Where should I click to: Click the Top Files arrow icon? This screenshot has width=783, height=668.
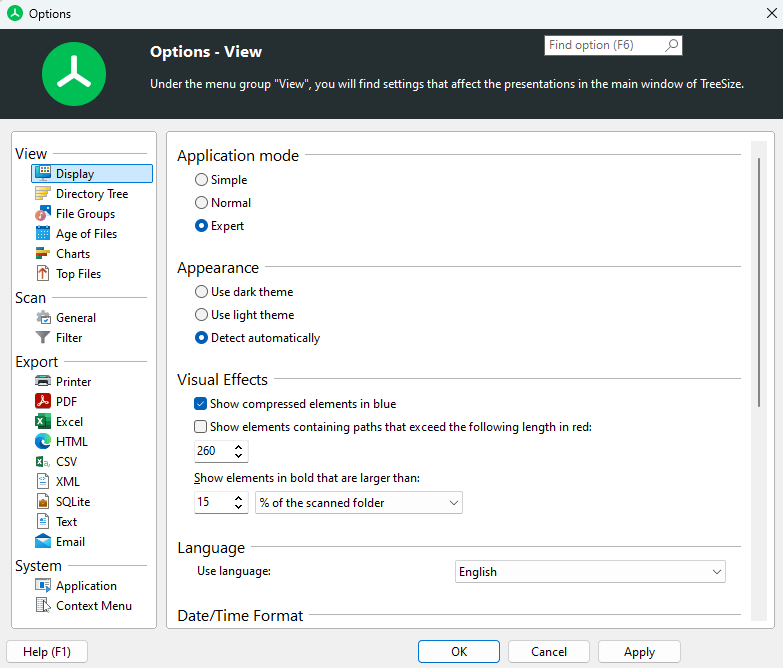43,273
